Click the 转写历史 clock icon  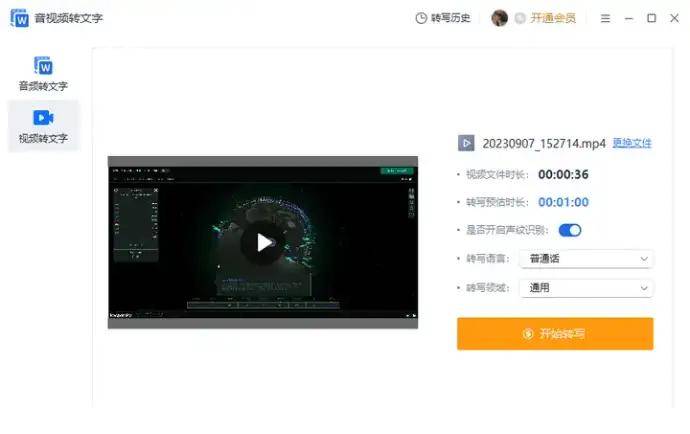tap(421, 18)
